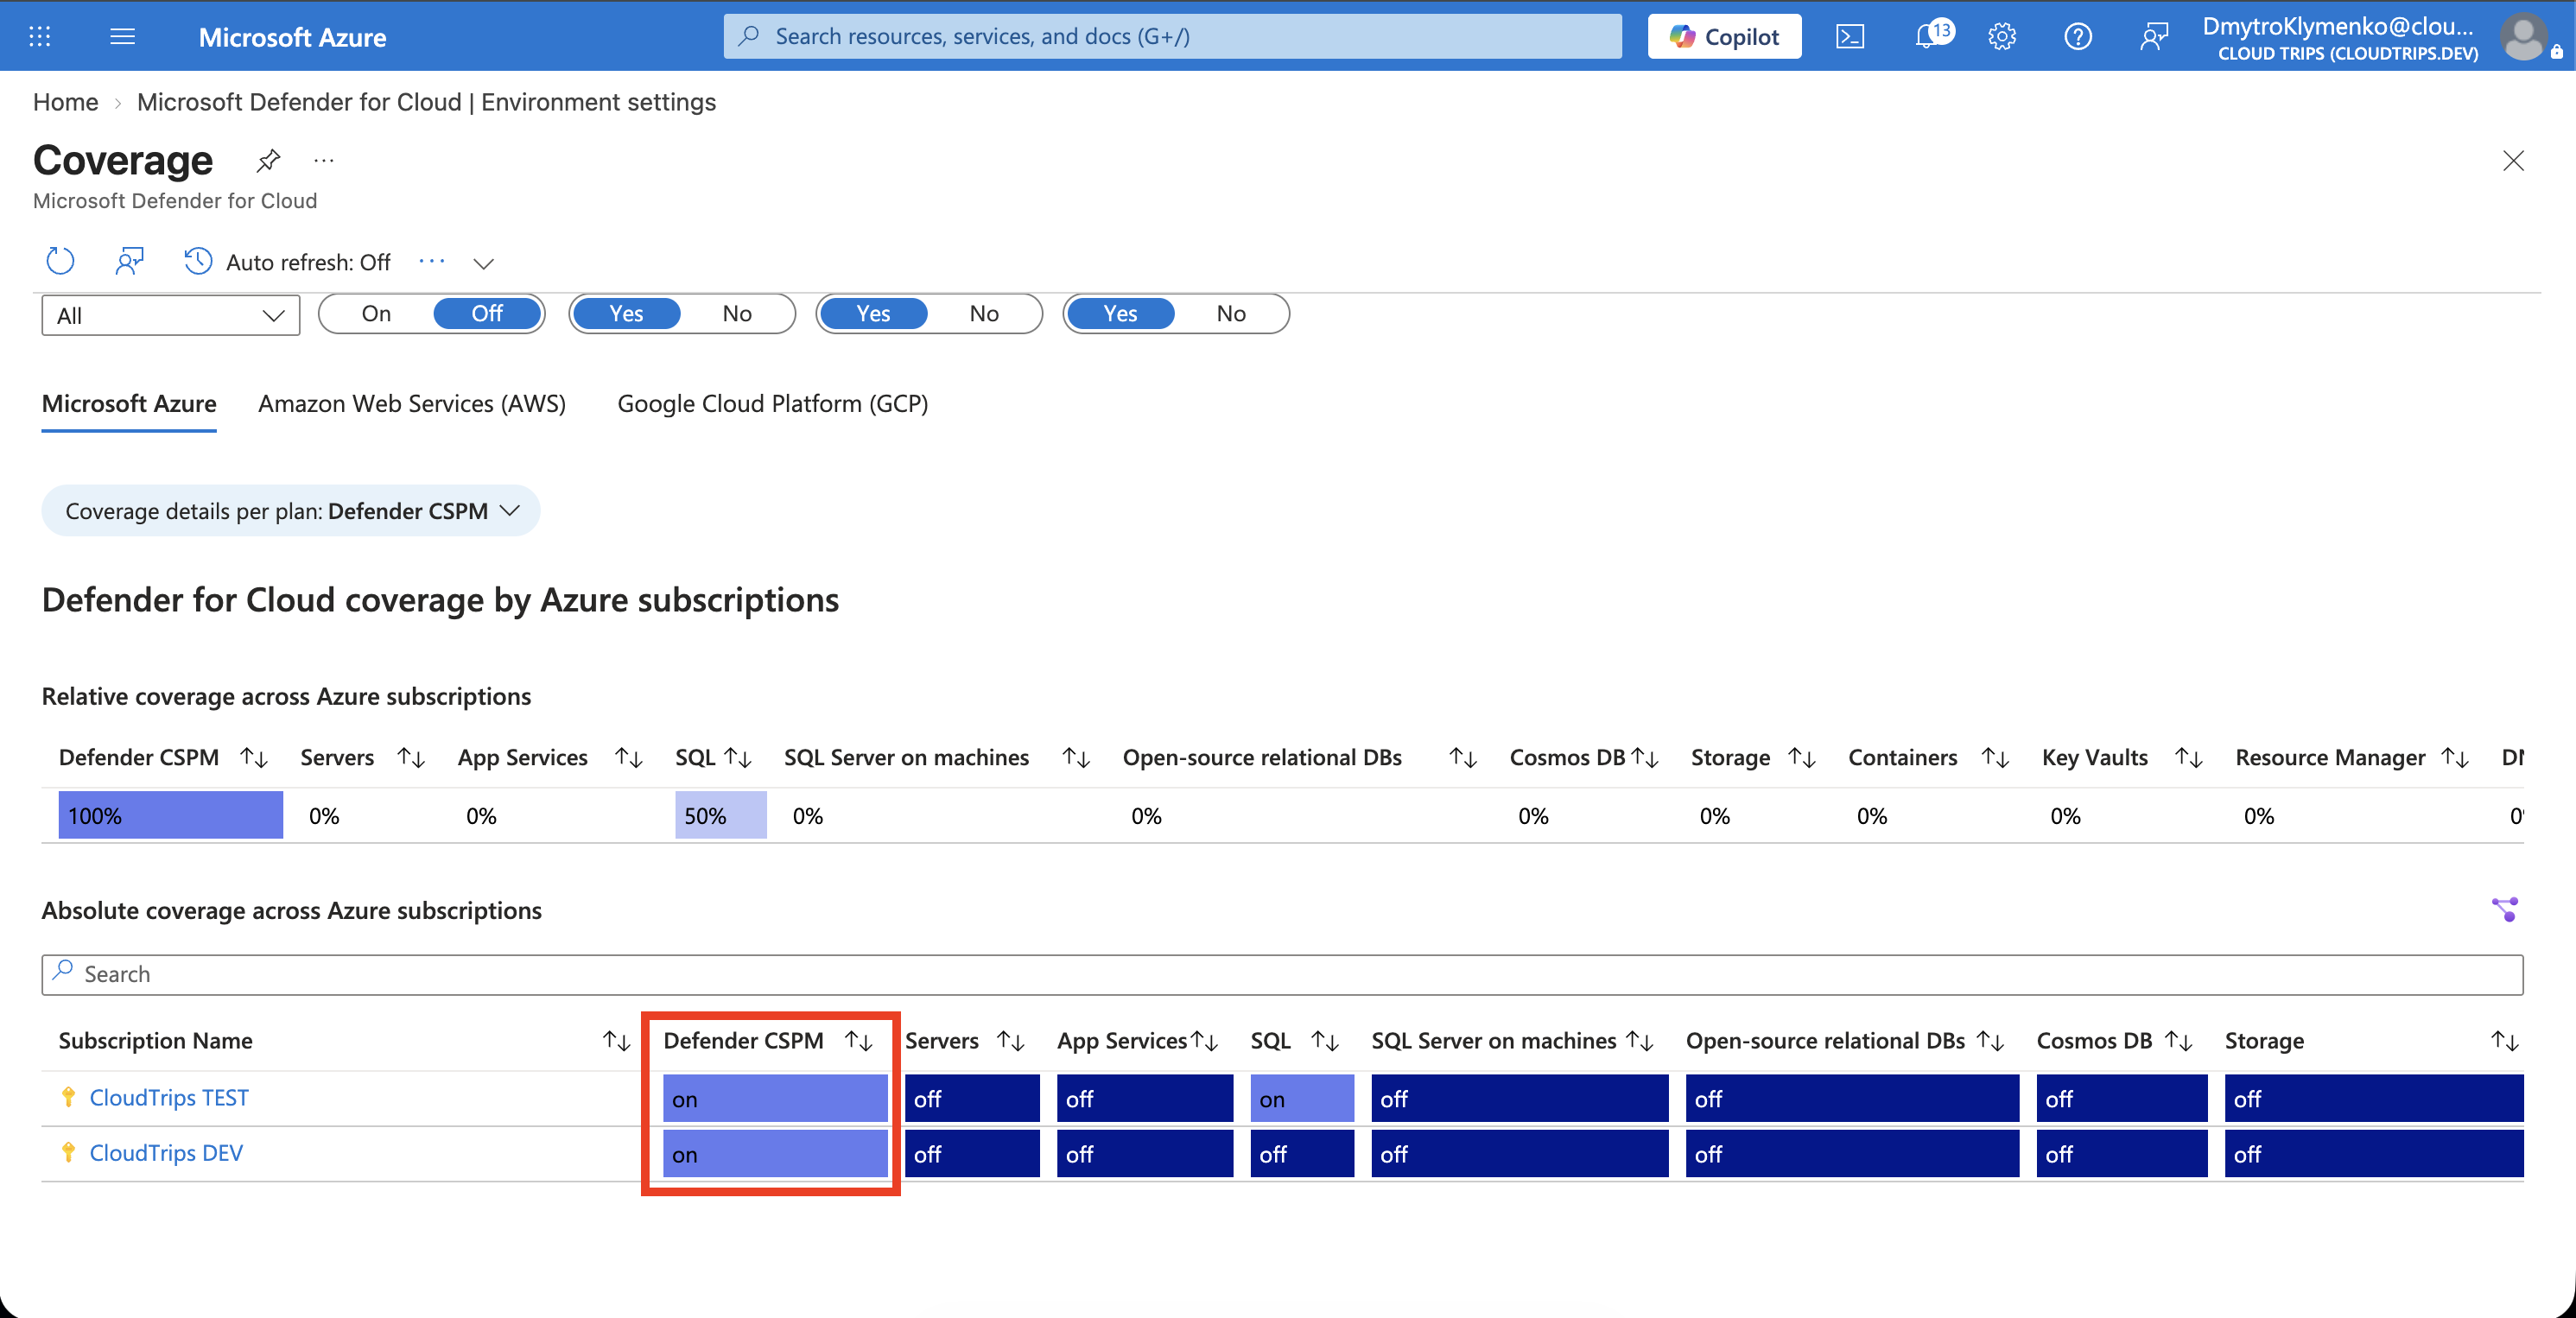Select the Off option in first toggle
Image resolution: width=2576 pixels, height=1318 pixels.
click(x=487, y=314)
